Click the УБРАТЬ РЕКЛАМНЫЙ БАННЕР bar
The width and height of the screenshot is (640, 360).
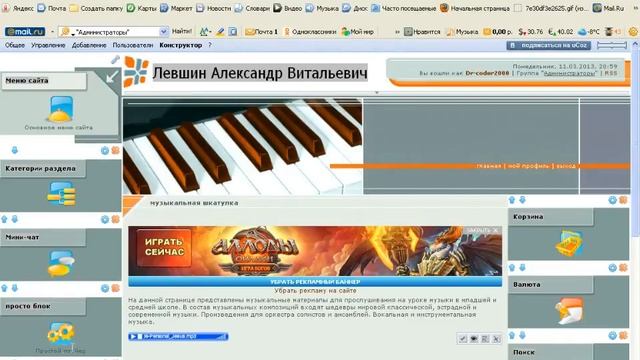[x=315, y=282]
